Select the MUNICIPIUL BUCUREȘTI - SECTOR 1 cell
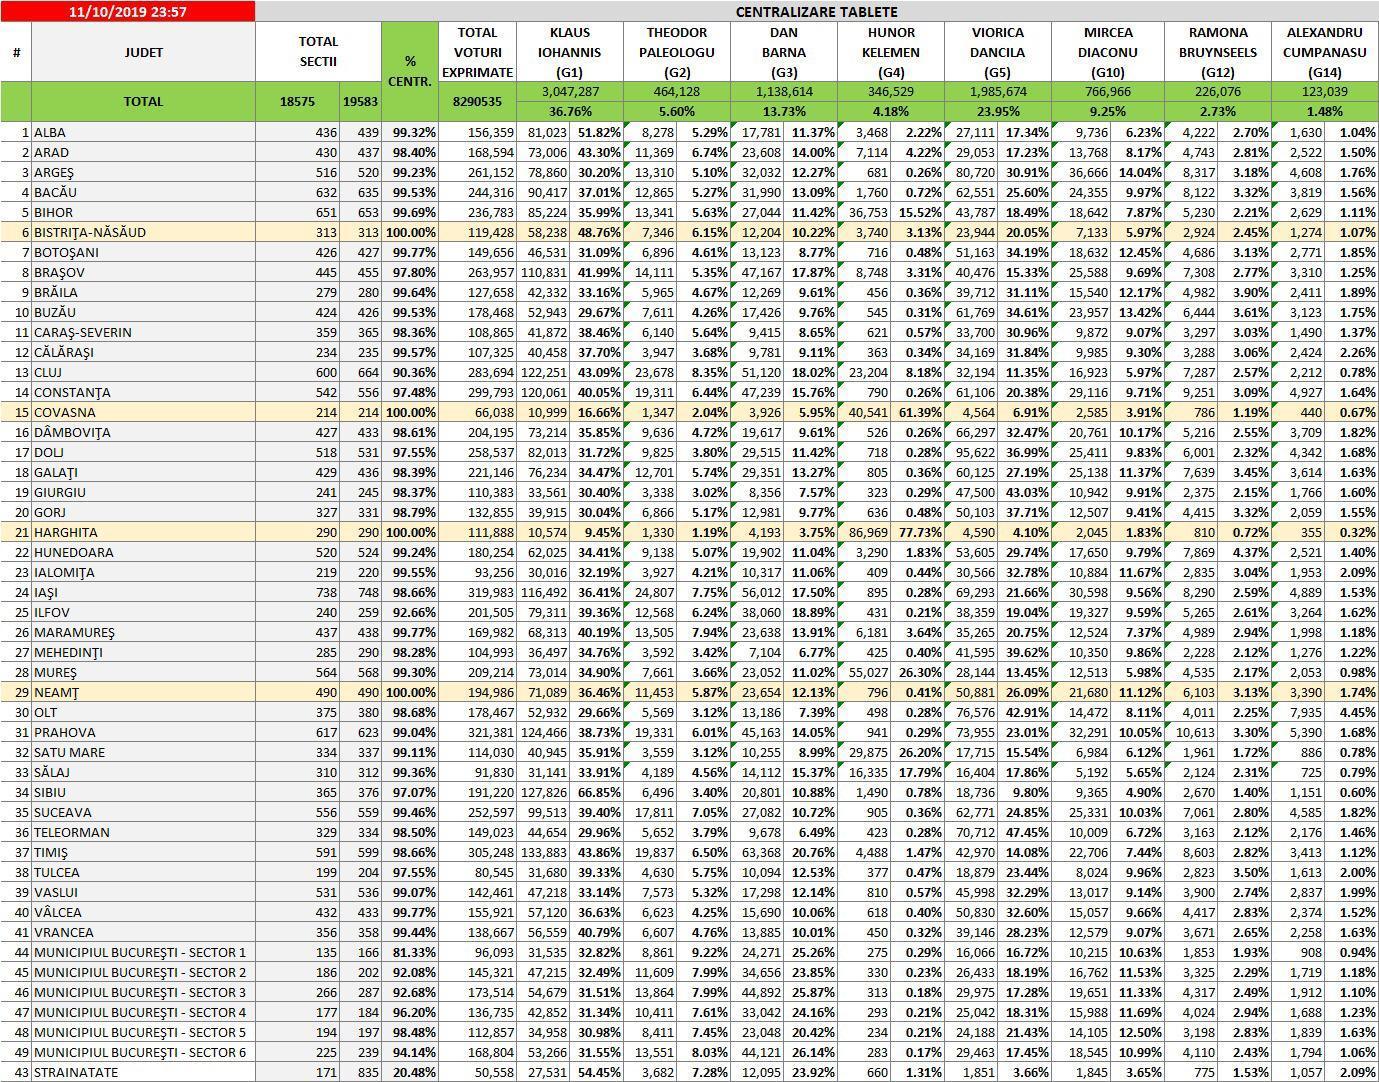 pyautogui.click(x=143, y=952)
